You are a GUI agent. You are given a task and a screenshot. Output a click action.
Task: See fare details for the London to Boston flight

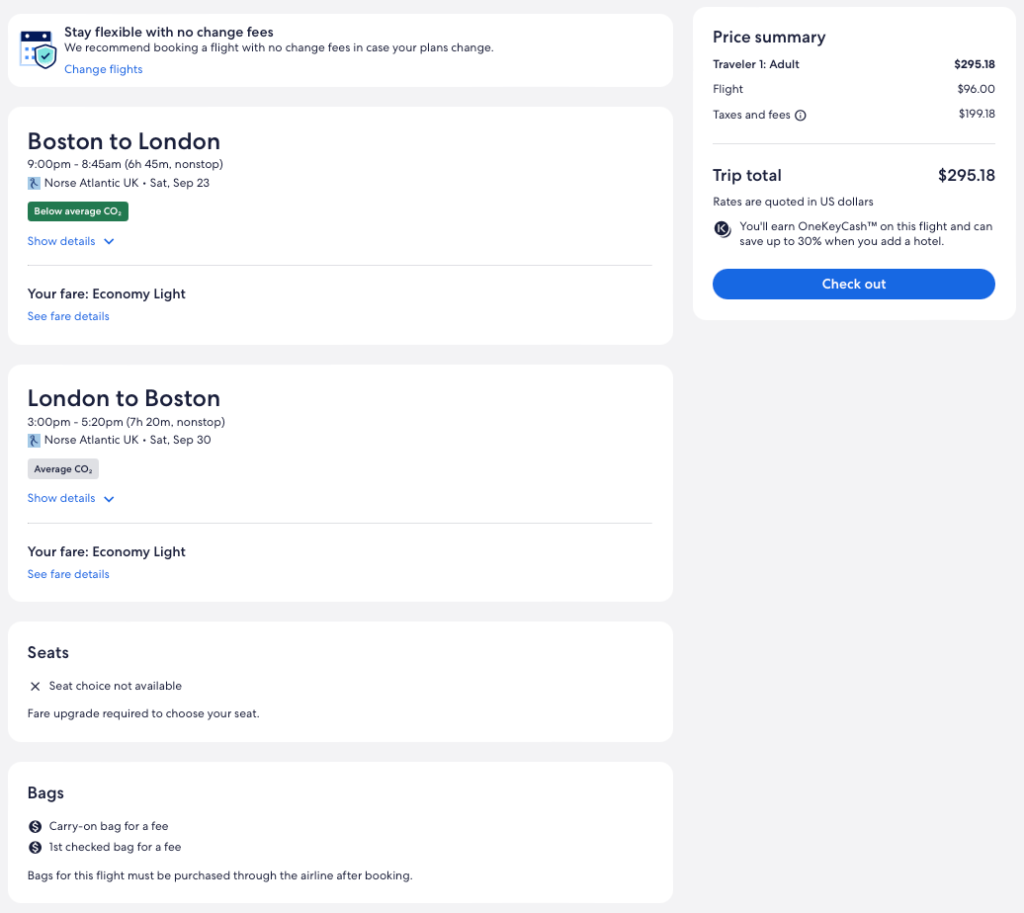(68, 574)
